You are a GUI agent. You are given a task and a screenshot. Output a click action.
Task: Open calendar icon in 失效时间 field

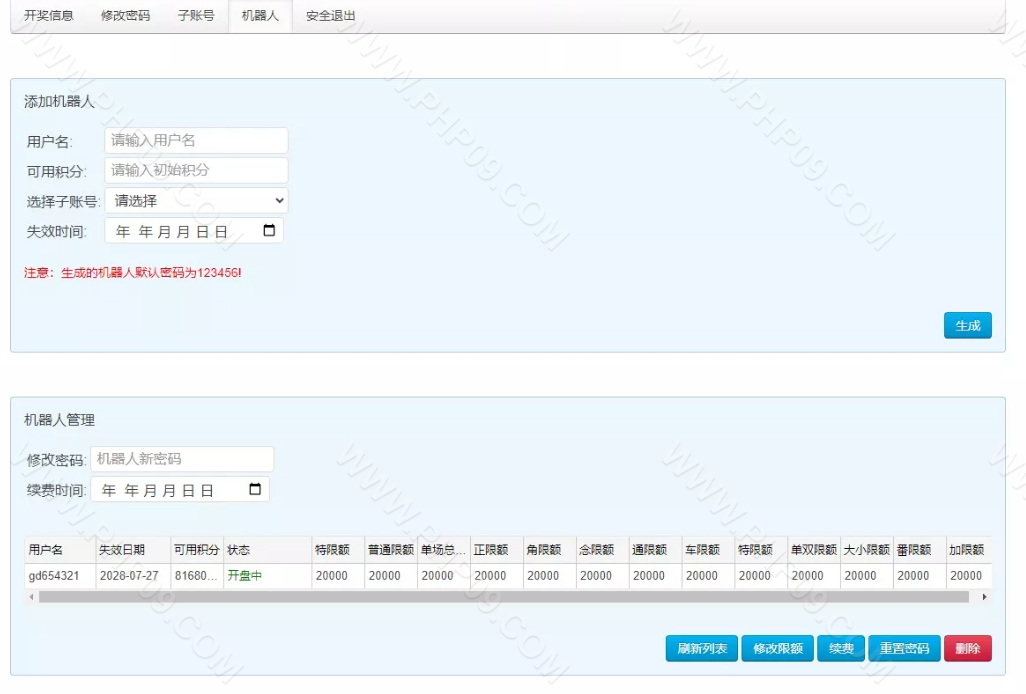pyautogui.click(x=269, y=231)
